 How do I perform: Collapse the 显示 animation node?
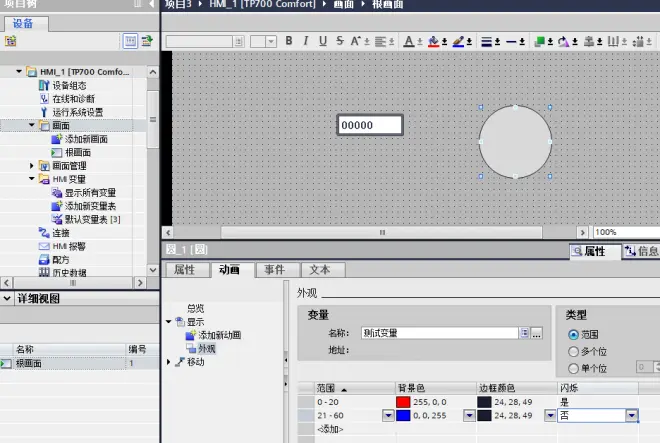coord(169,322)
